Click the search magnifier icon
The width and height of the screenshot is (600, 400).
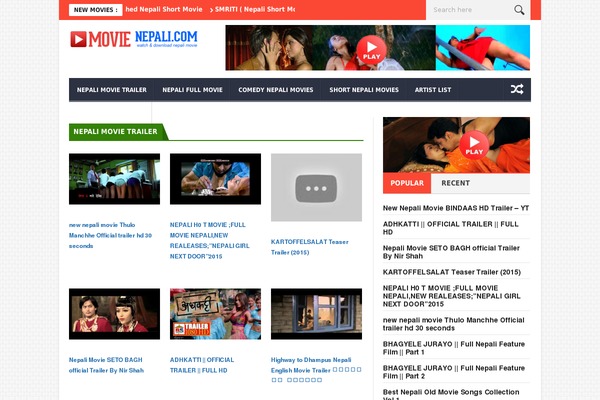tap(519, 10)
